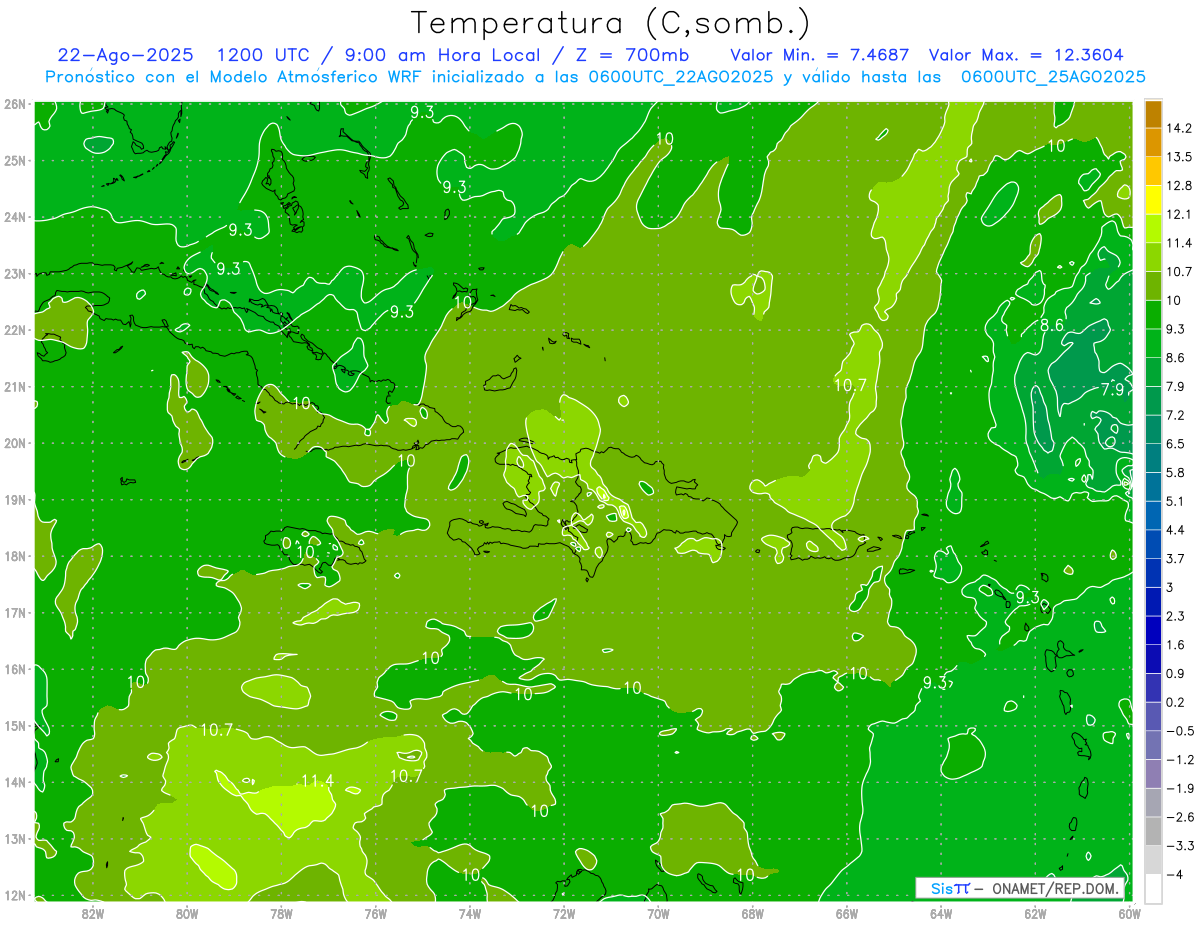Image resolution: width=1200 pixels, height=927 pixels.
Task: Click the 76W longitude axis label
Action: tap(375, 913)
